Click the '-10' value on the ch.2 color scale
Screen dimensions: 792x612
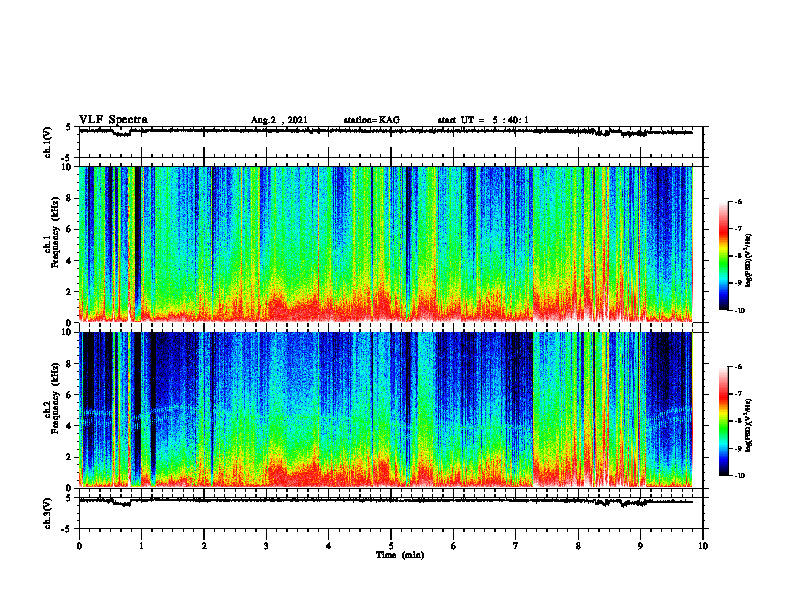740,476
